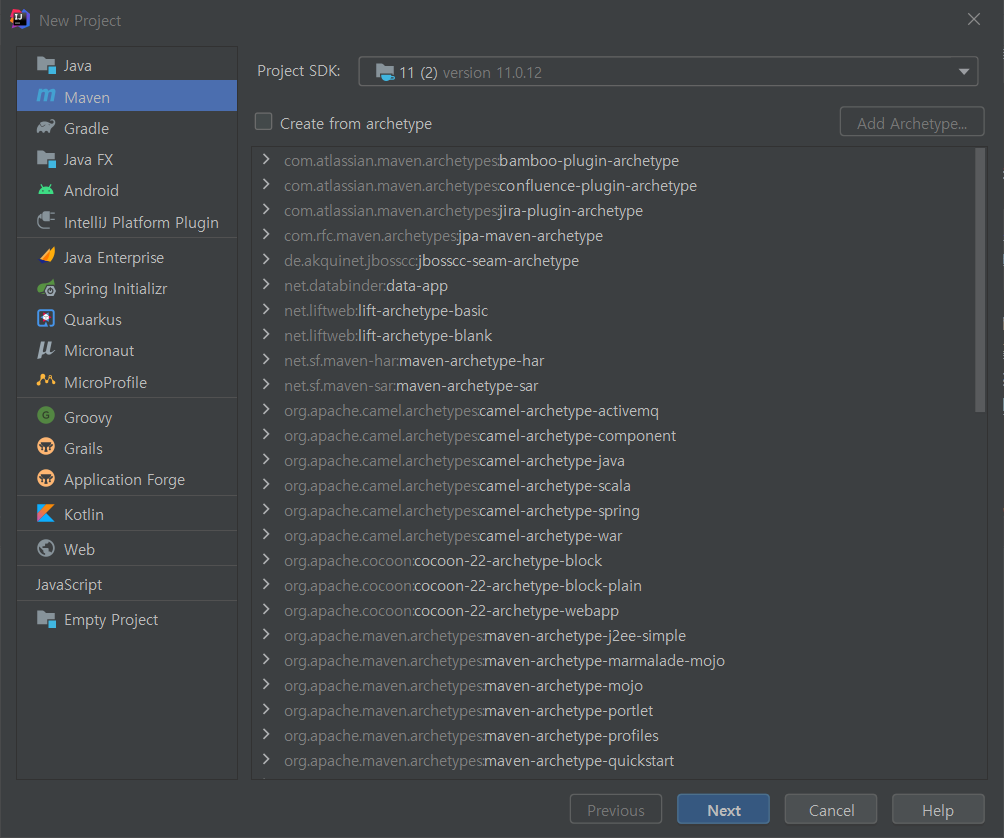Expand confluence-plugin-archetype node
This screenshot has width=1004, height=838.
point(266,184)
